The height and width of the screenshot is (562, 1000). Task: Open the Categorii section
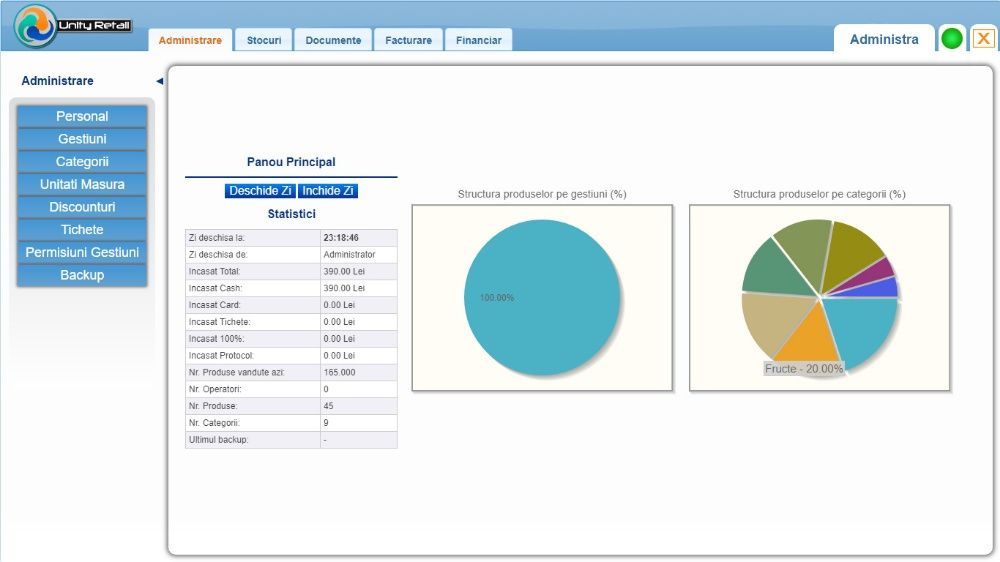(82, 162)
